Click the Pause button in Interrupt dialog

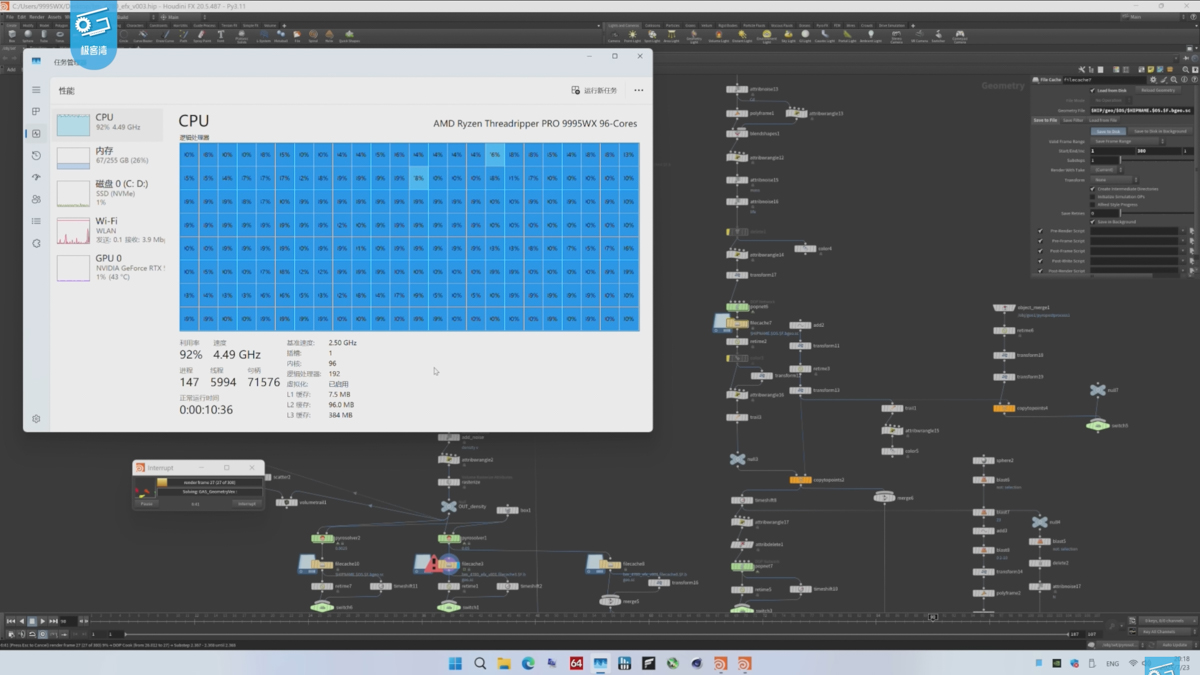tap(147, 504)
